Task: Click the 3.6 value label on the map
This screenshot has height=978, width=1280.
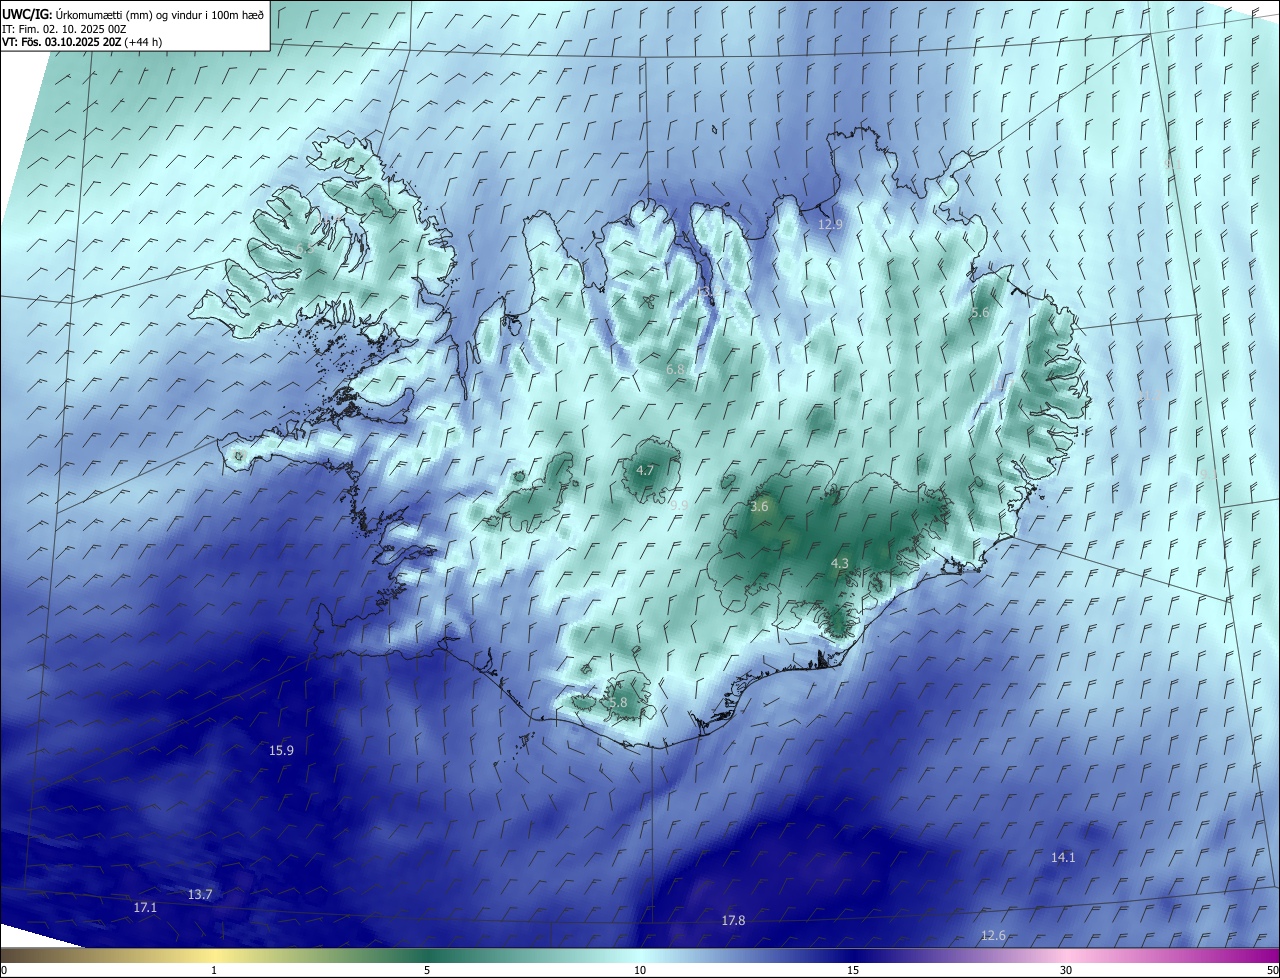Action: click(x=760, y=507)
